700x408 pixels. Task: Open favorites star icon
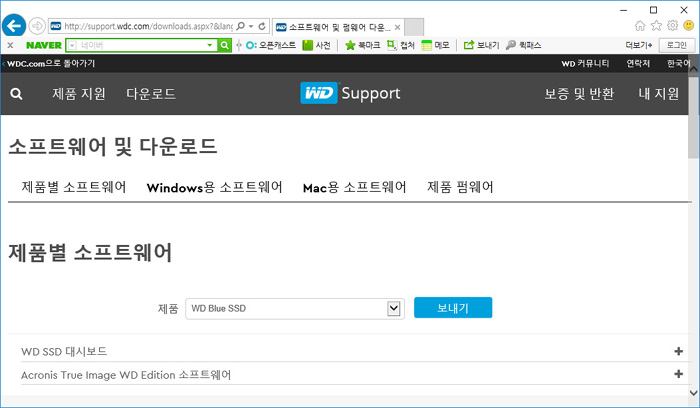(x=656, y=25)
